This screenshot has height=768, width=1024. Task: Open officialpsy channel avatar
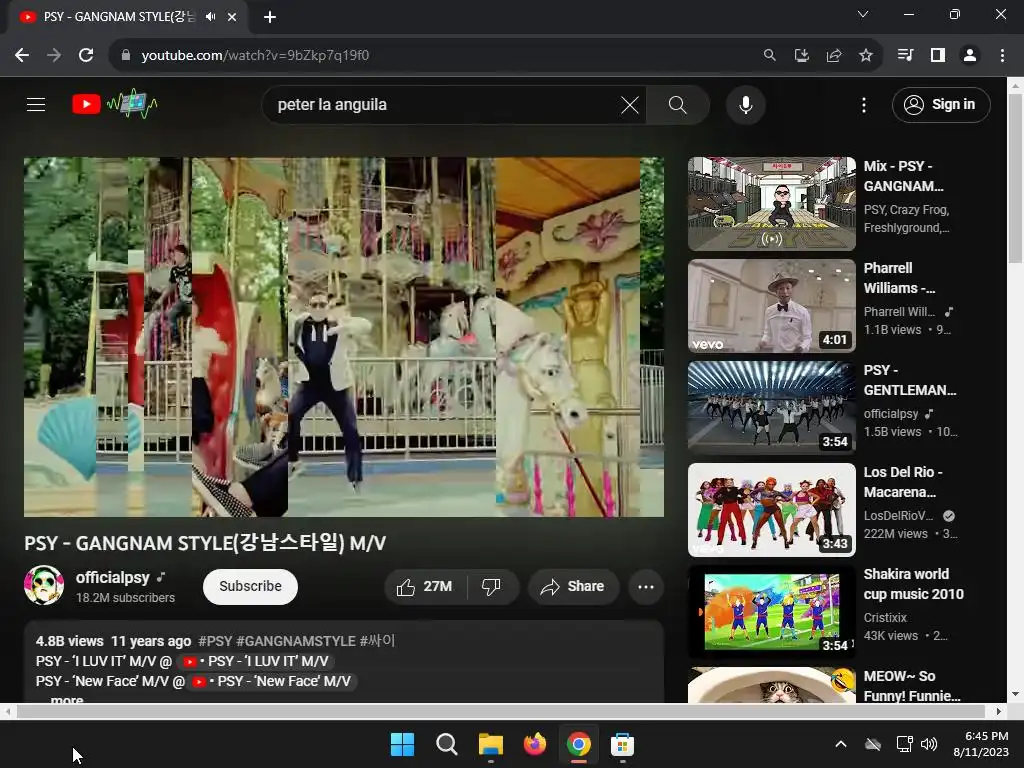[44, 585]
